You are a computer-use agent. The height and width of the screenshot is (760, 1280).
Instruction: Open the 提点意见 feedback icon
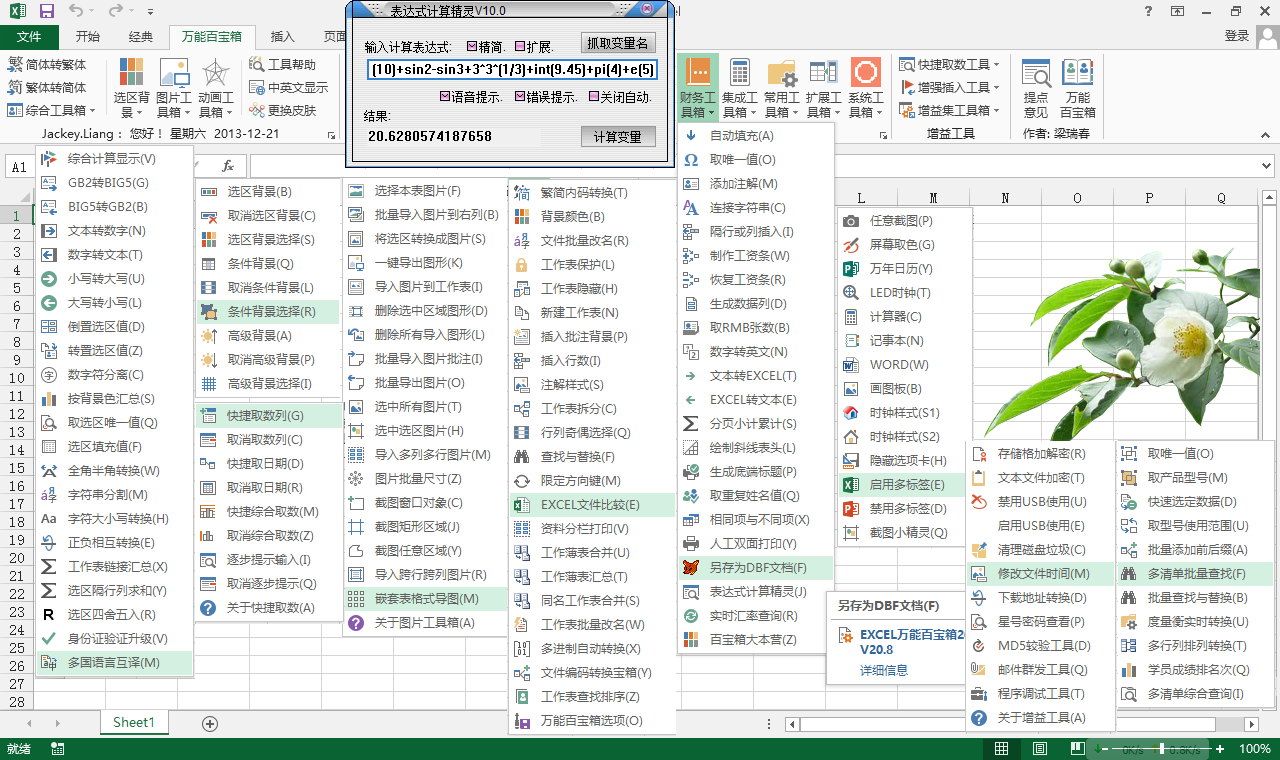[x=1036, y=72]
